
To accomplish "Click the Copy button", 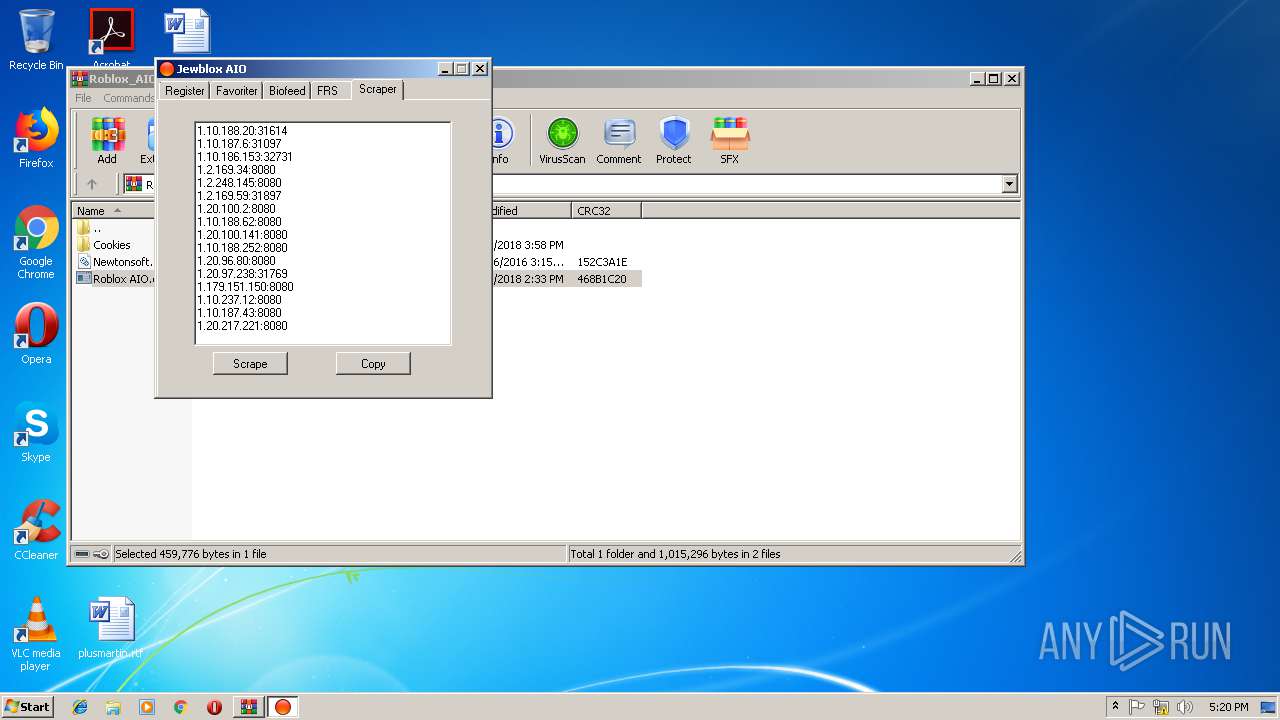I will coord(373,364).
